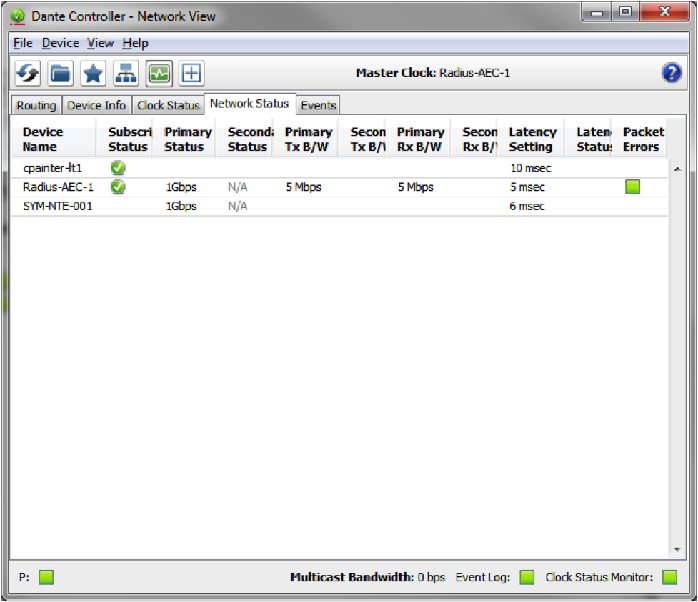Click the clock status monitor toolbar icon
Image resolution: width=698 pixels, height=602 pixels.
click(x=159, y=73)
